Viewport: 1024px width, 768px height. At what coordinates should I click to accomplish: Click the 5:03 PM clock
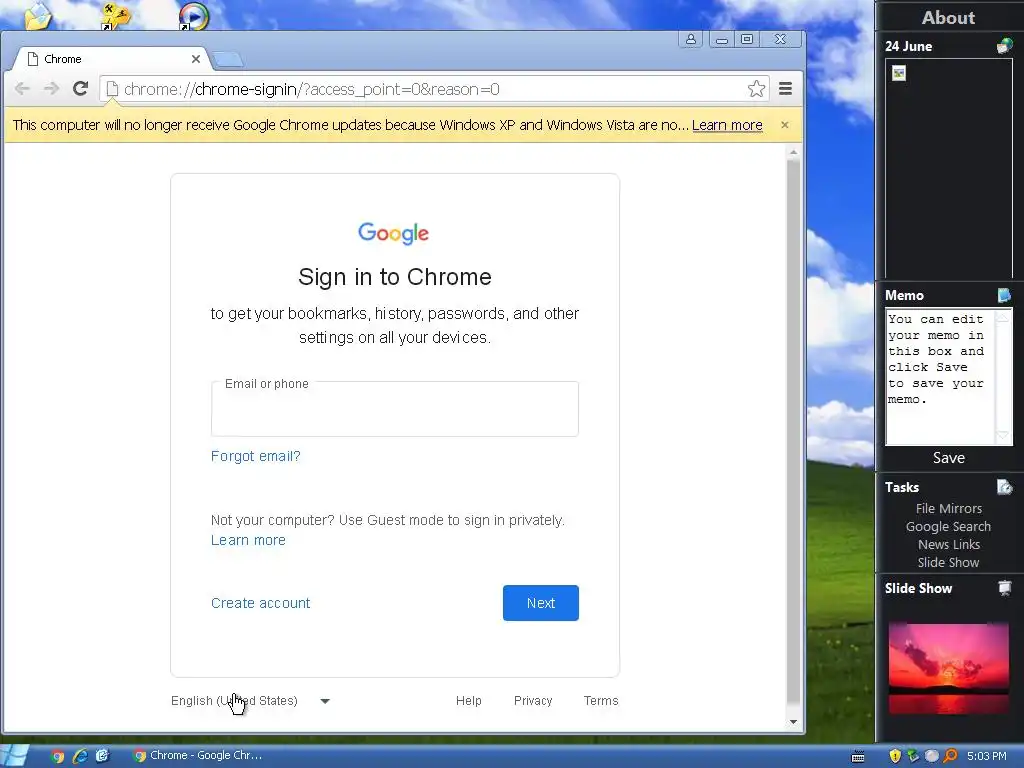point(986,756)
